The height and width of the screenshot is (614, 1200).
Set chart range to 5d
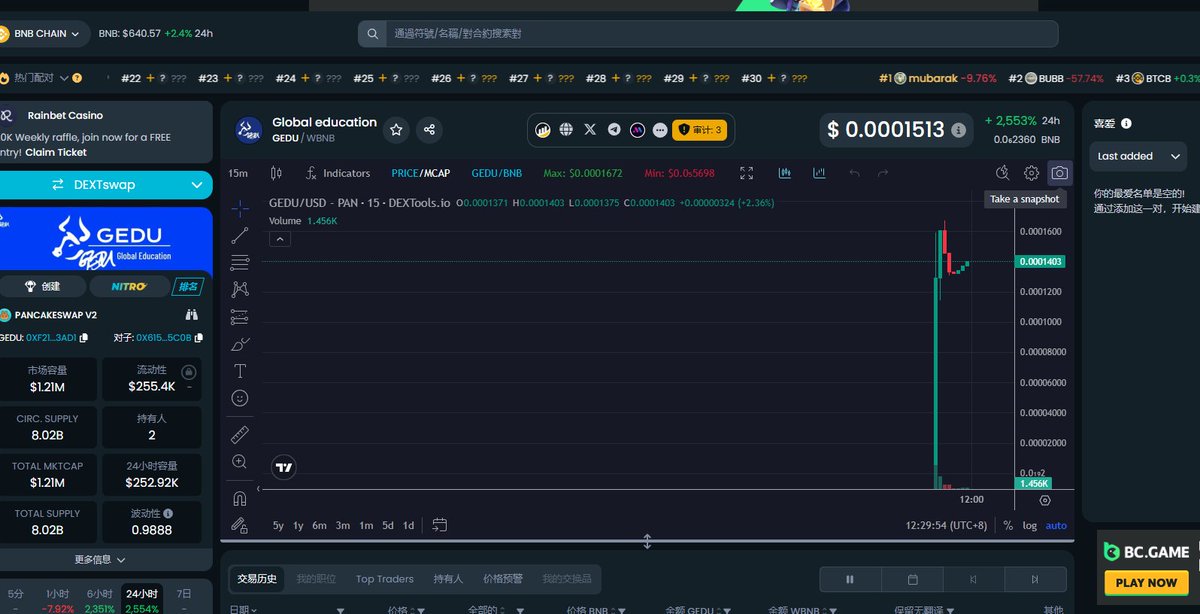(x=387, y=526)
